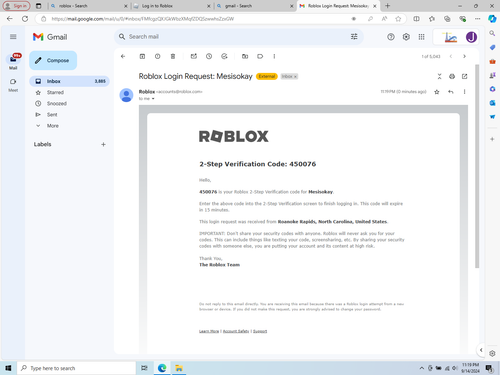
Task: Open Gmail Support help icon
Action: pyautogui.click(x=391, y=37)
